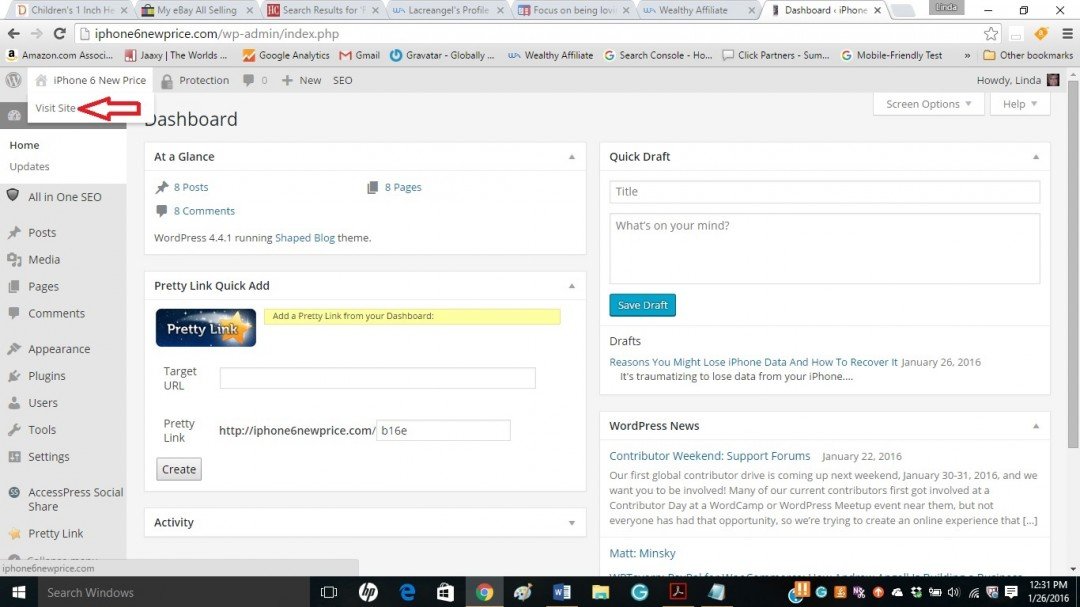Image resolution: width=1080 pixels, height=607 pixels.
Task: Open Microsoft Edge from taskbar
Action: [x=408, y=593]
